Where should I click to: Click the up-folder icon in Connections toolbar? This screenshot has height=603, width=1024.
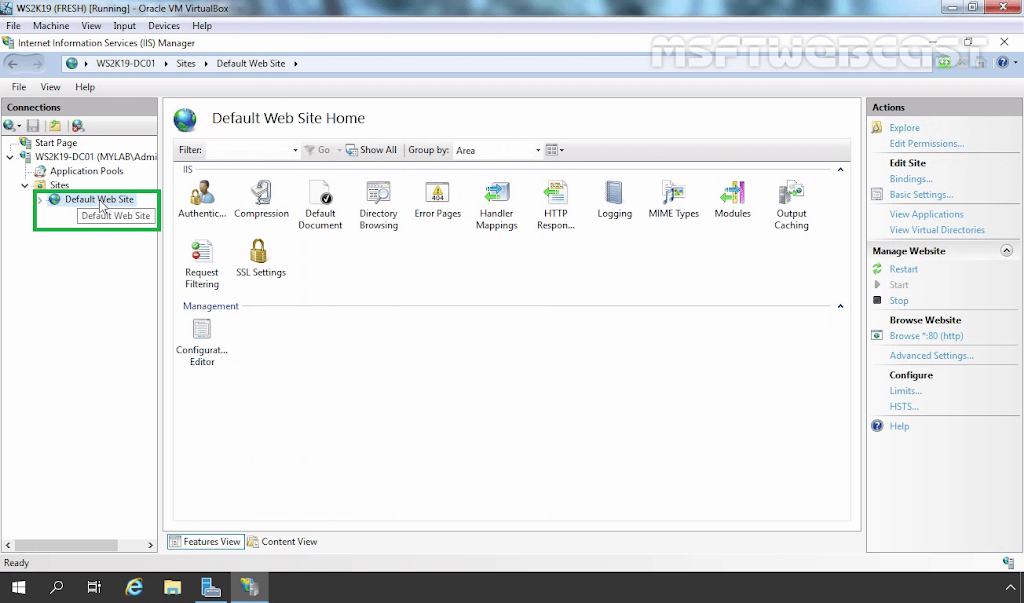tap(55, 125)
